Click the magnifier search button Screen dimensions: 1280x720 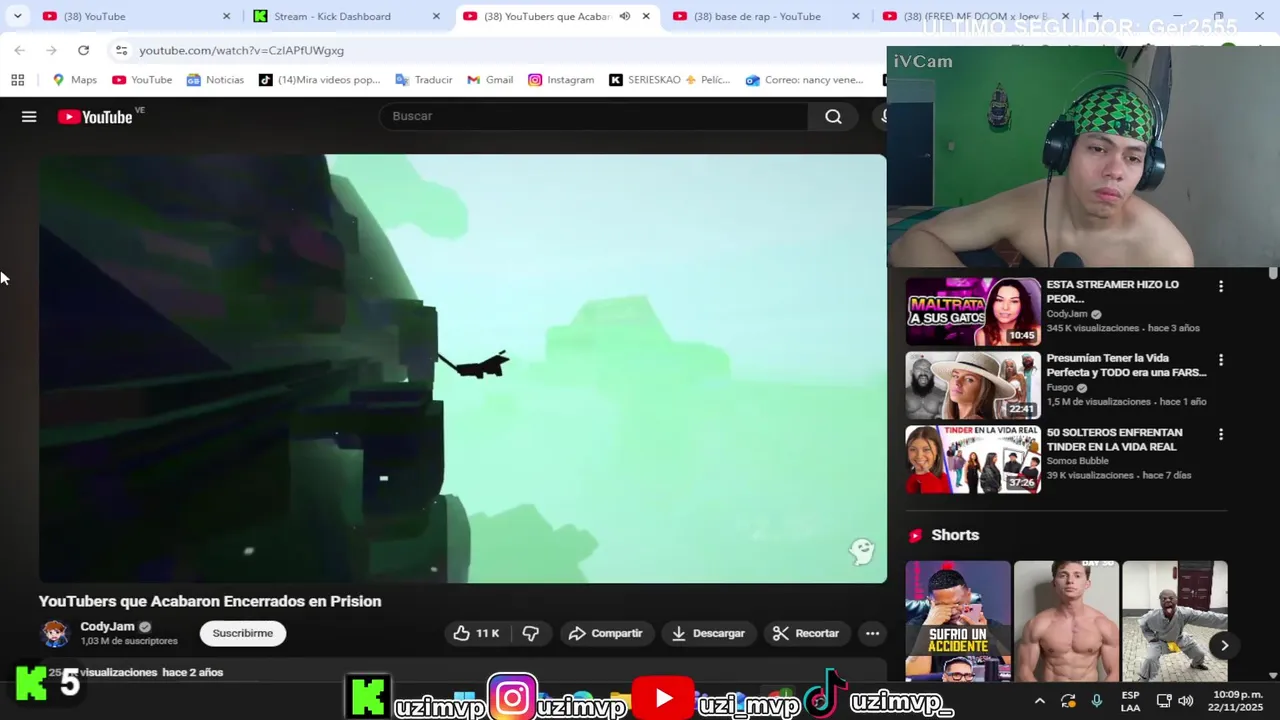pos(833,116)
